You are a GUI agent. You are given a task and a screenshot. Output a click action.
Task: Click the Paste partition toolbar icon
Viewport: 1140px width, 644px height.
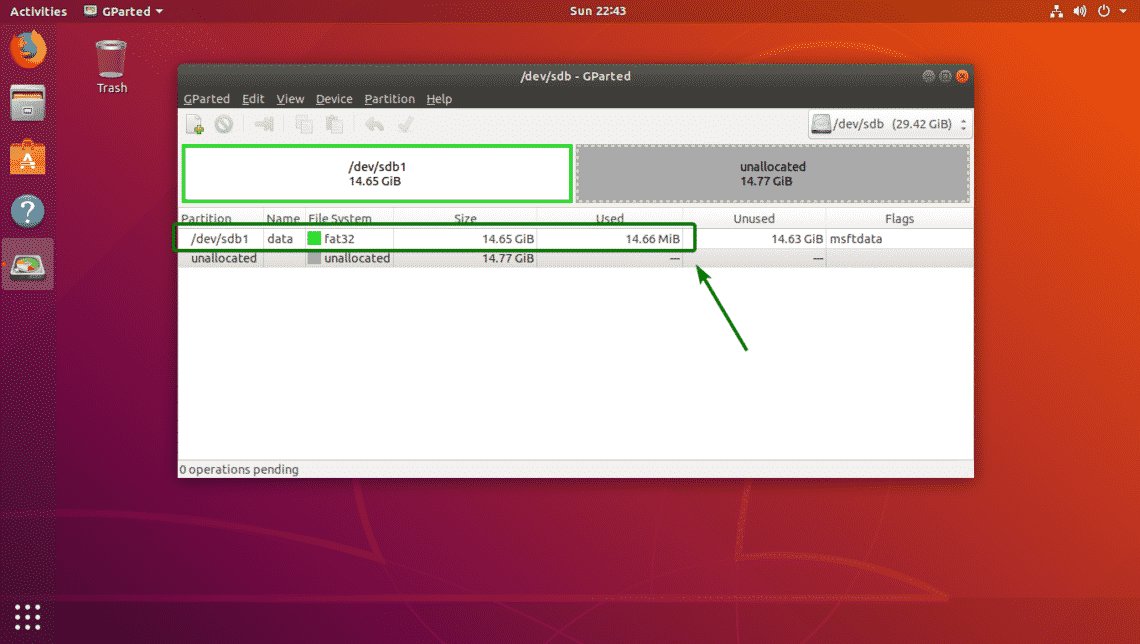tap(334, 124)
